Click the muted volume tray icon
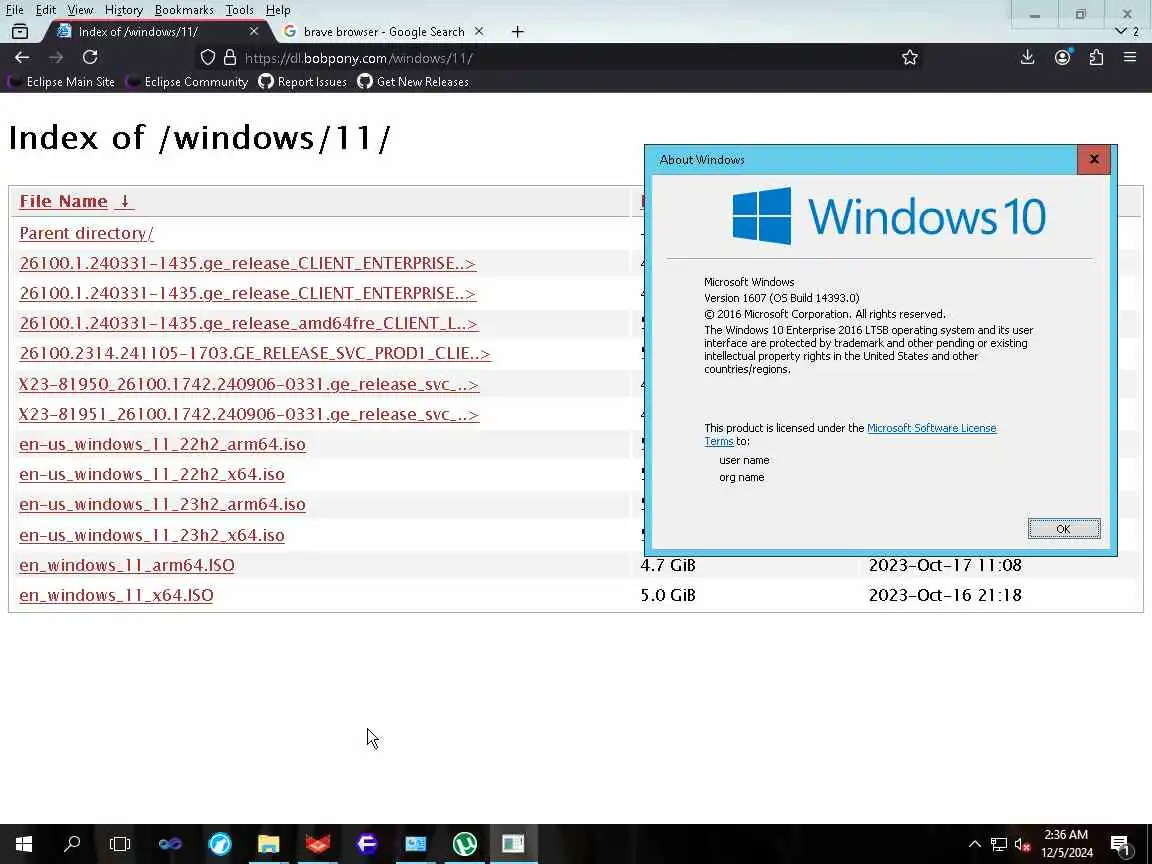Viewport: 1152px width, 864px height. (1022, 844)
